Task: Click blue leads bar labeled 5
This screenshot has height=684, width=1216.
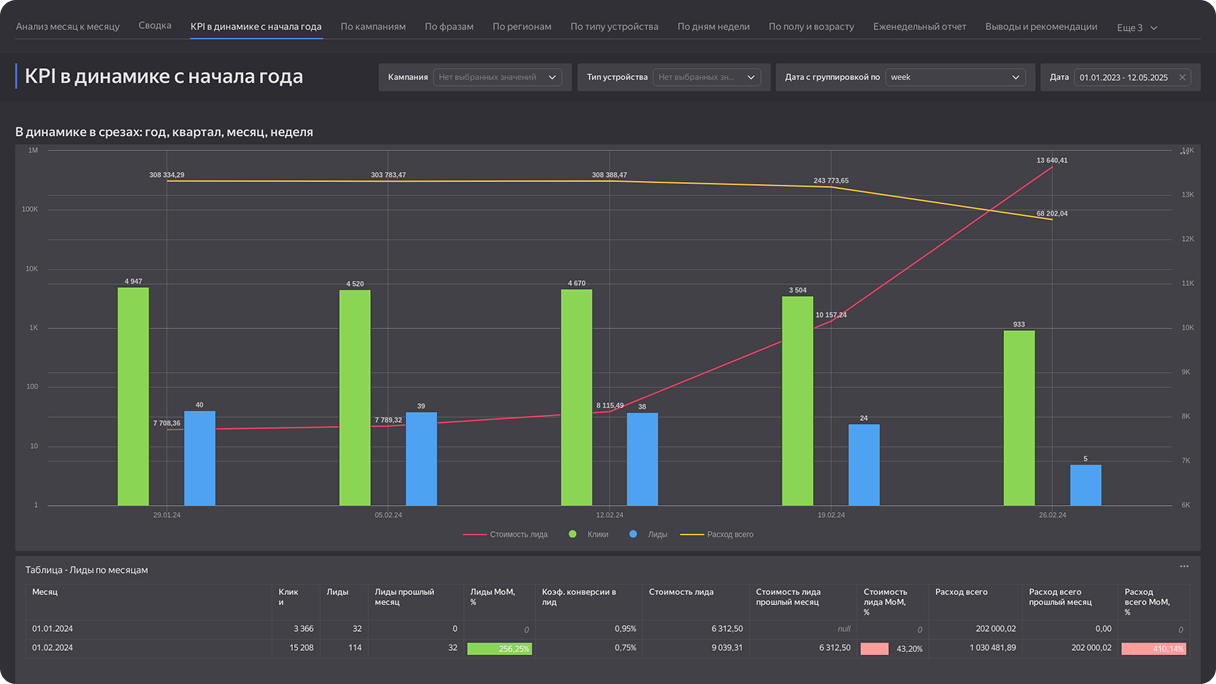Action: point(1085,485)
